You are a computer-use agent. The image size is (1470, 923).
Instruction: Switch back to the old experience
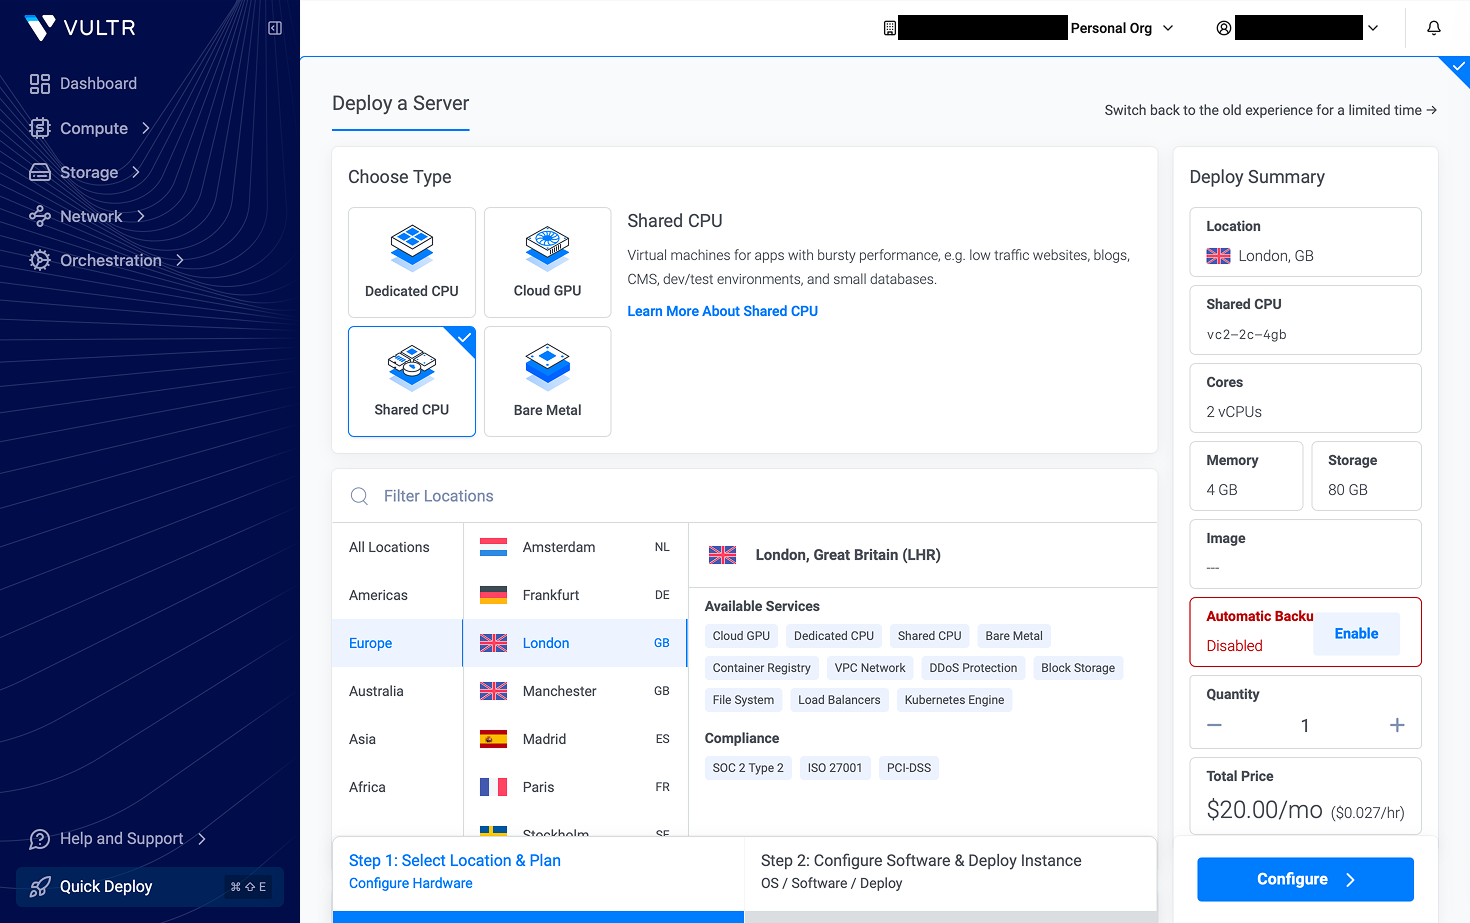1271,110
